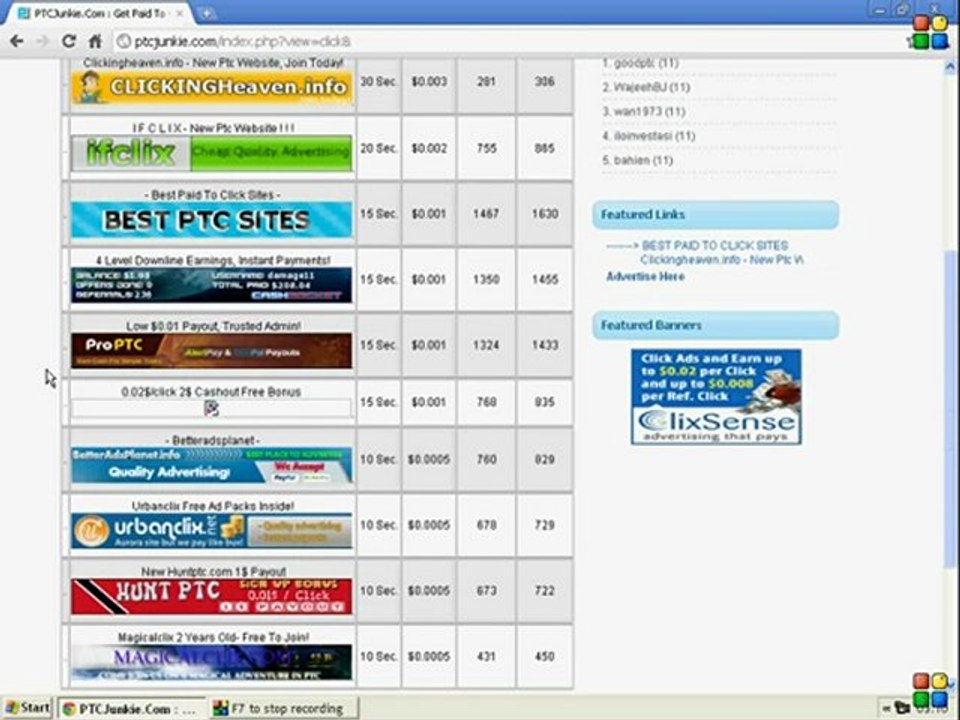The image size is (960, 720).
Task: Click '- Best Paid To Click Sites -' title
Action: pyautogui.click(x=213, y=195)
